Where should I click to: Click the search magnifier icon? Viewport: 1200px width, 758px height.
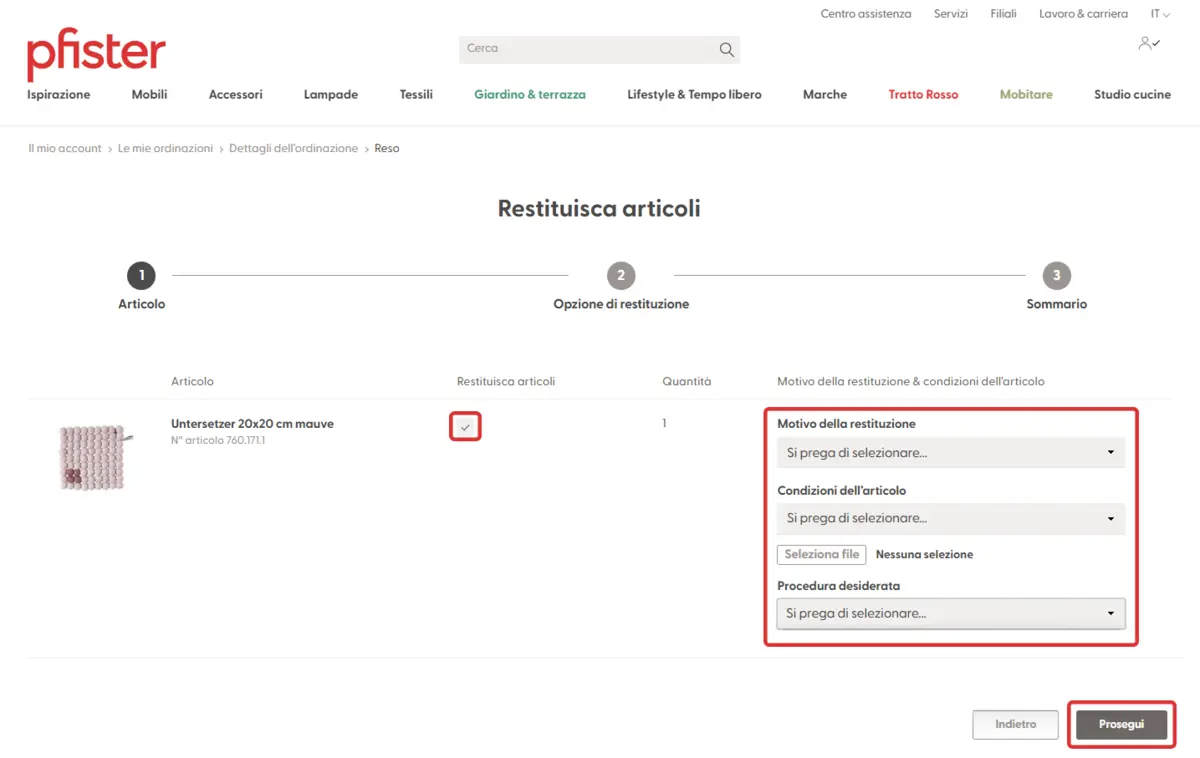tap(726, 50)
